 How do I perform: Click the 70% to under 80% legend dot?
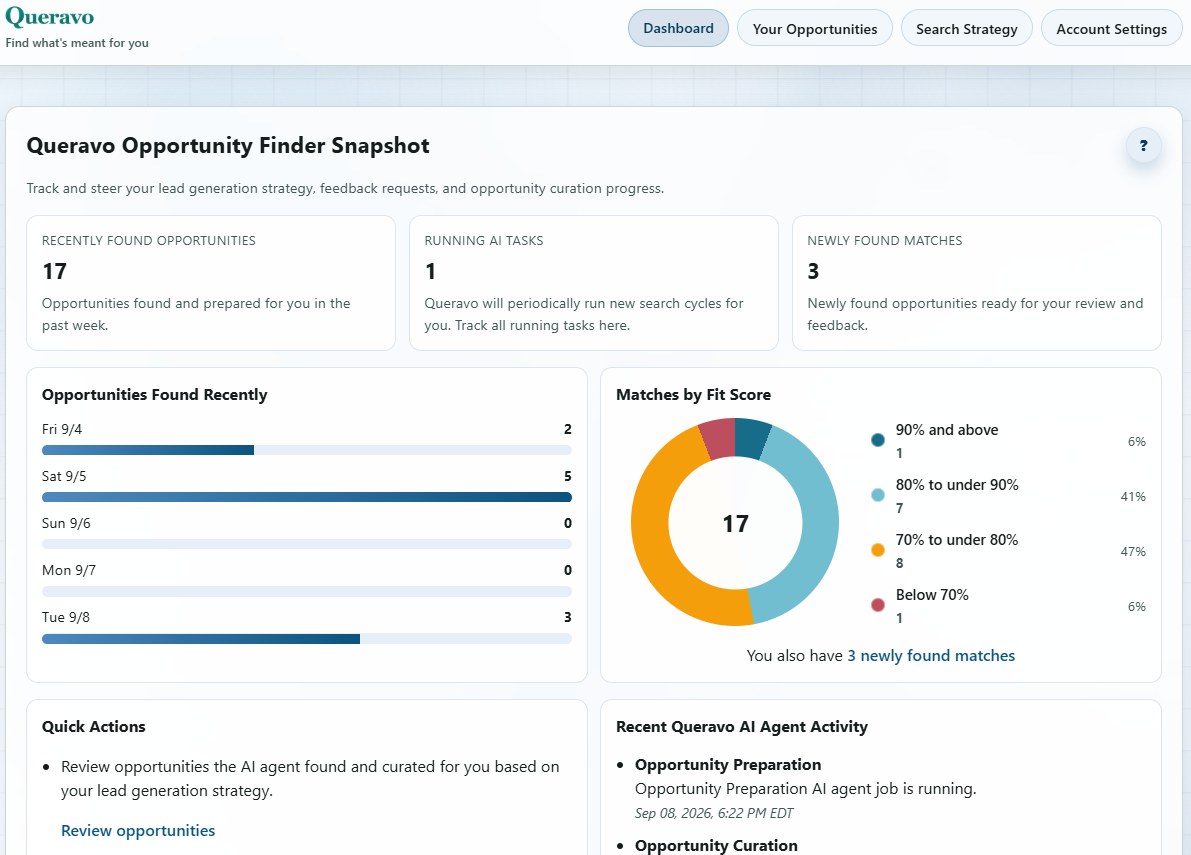click(x=877, y=550)
